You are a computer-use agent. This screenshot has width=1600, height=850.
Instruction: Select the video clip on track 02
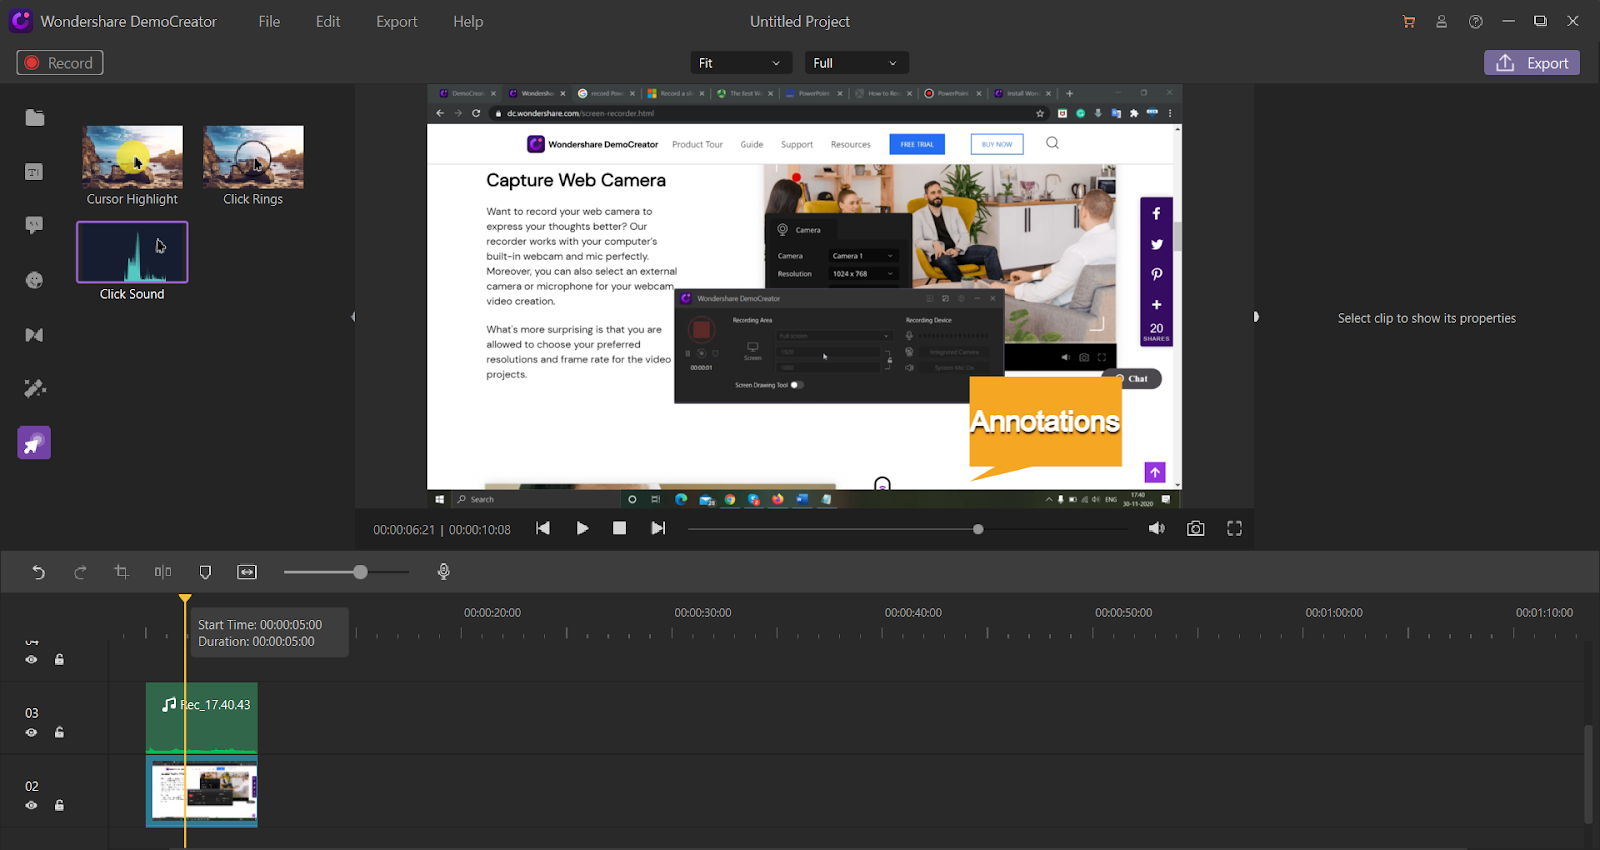[202, 791]
